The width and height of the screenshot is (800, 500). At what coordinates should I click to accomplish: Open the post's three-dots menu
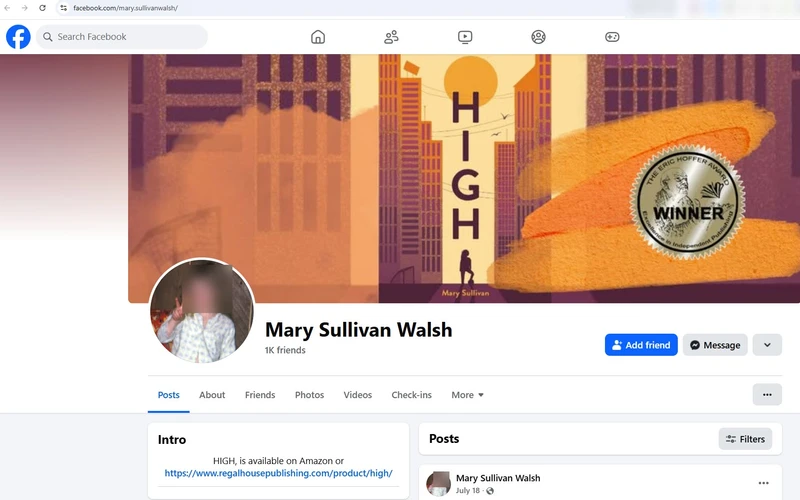click(x=764, y=483)
